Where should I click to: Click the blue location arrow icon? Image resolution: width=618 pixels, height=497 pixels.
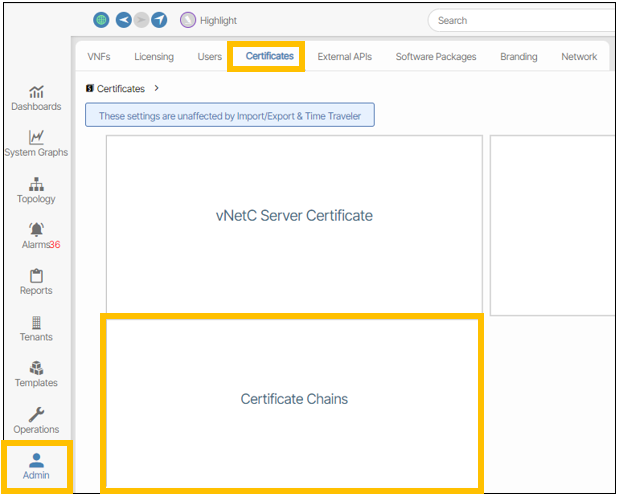point(158,20)
